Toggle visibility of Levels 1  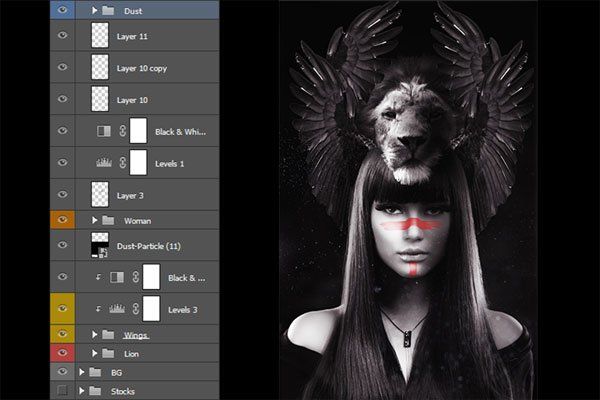(x=62, y=162)
